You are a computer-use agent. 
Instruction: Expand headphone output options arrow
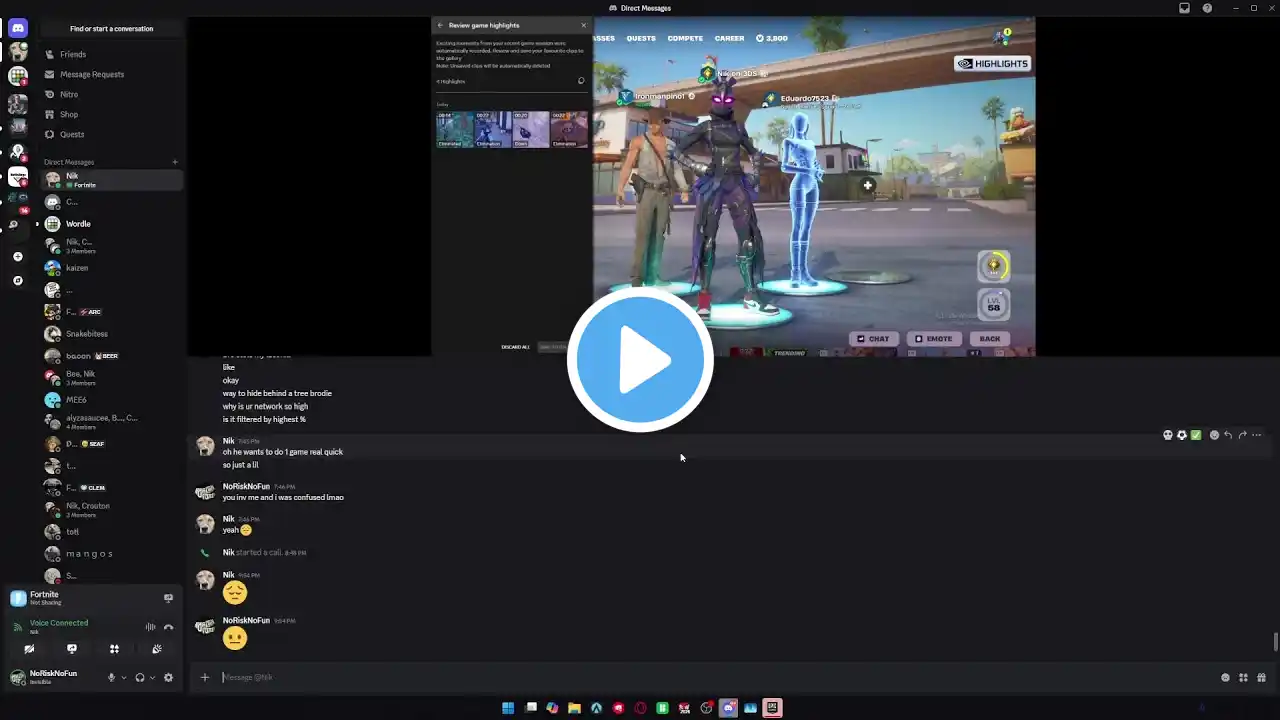click(x=152, y=677)
